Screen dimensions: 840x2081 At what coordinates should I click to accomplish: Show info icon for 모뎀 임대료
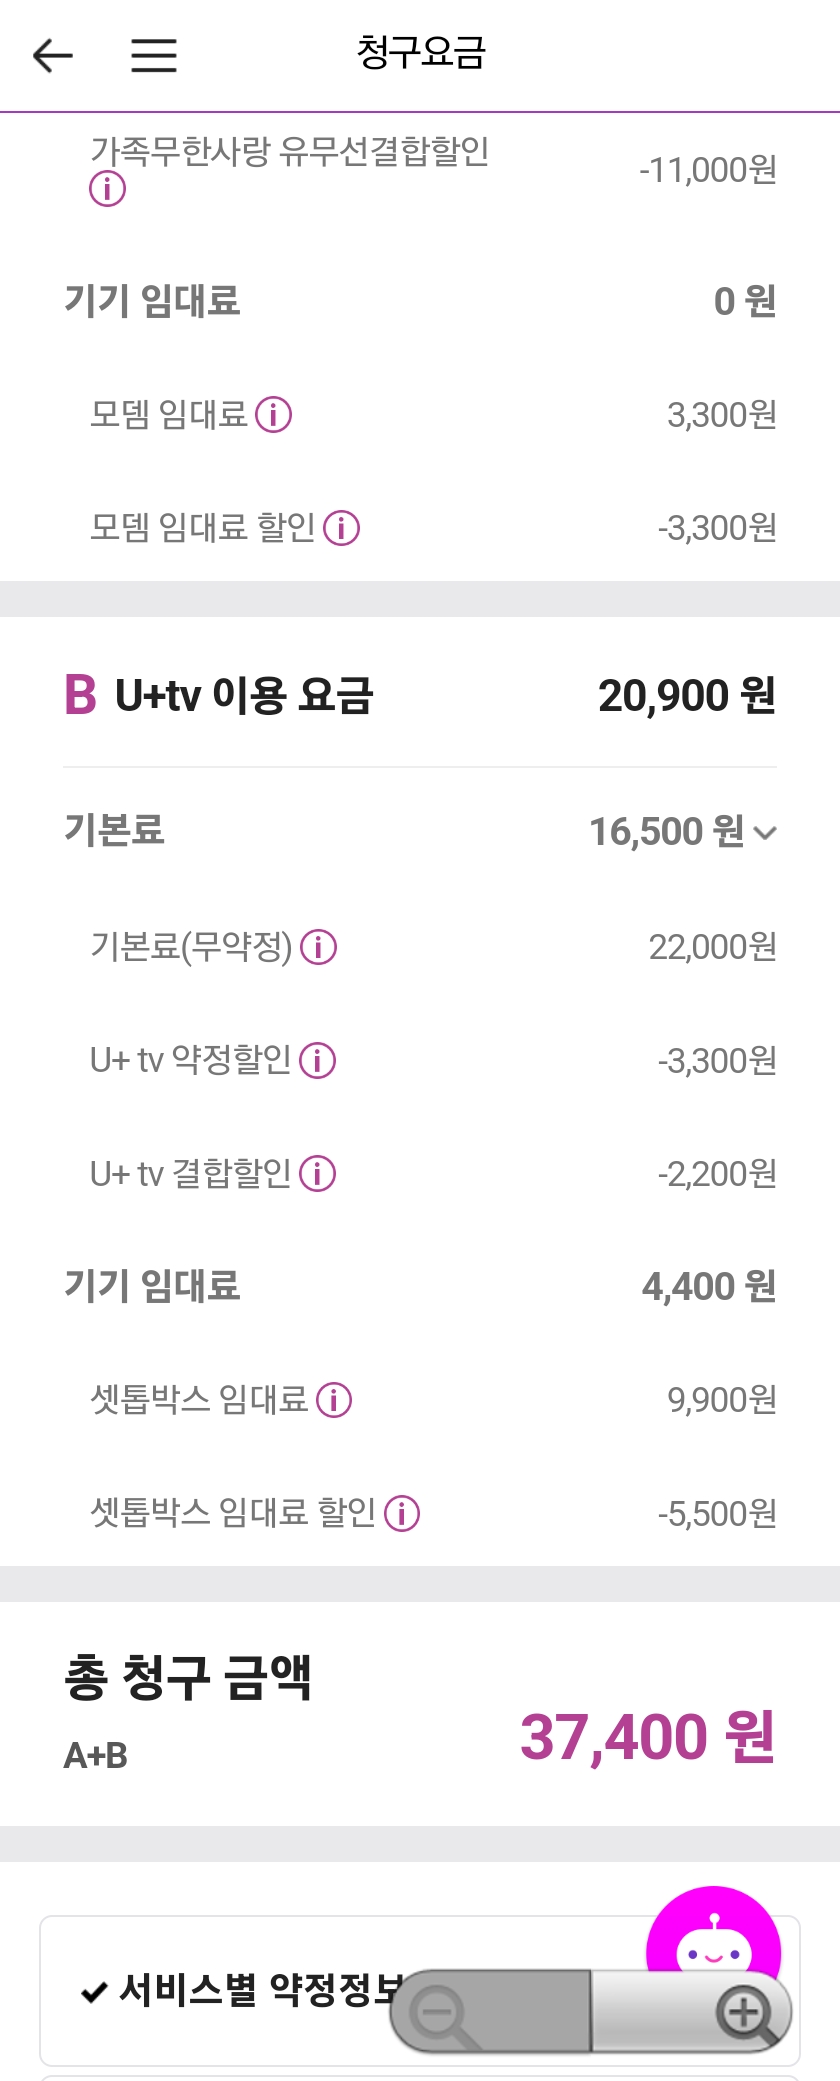click(x=273, y=414)
